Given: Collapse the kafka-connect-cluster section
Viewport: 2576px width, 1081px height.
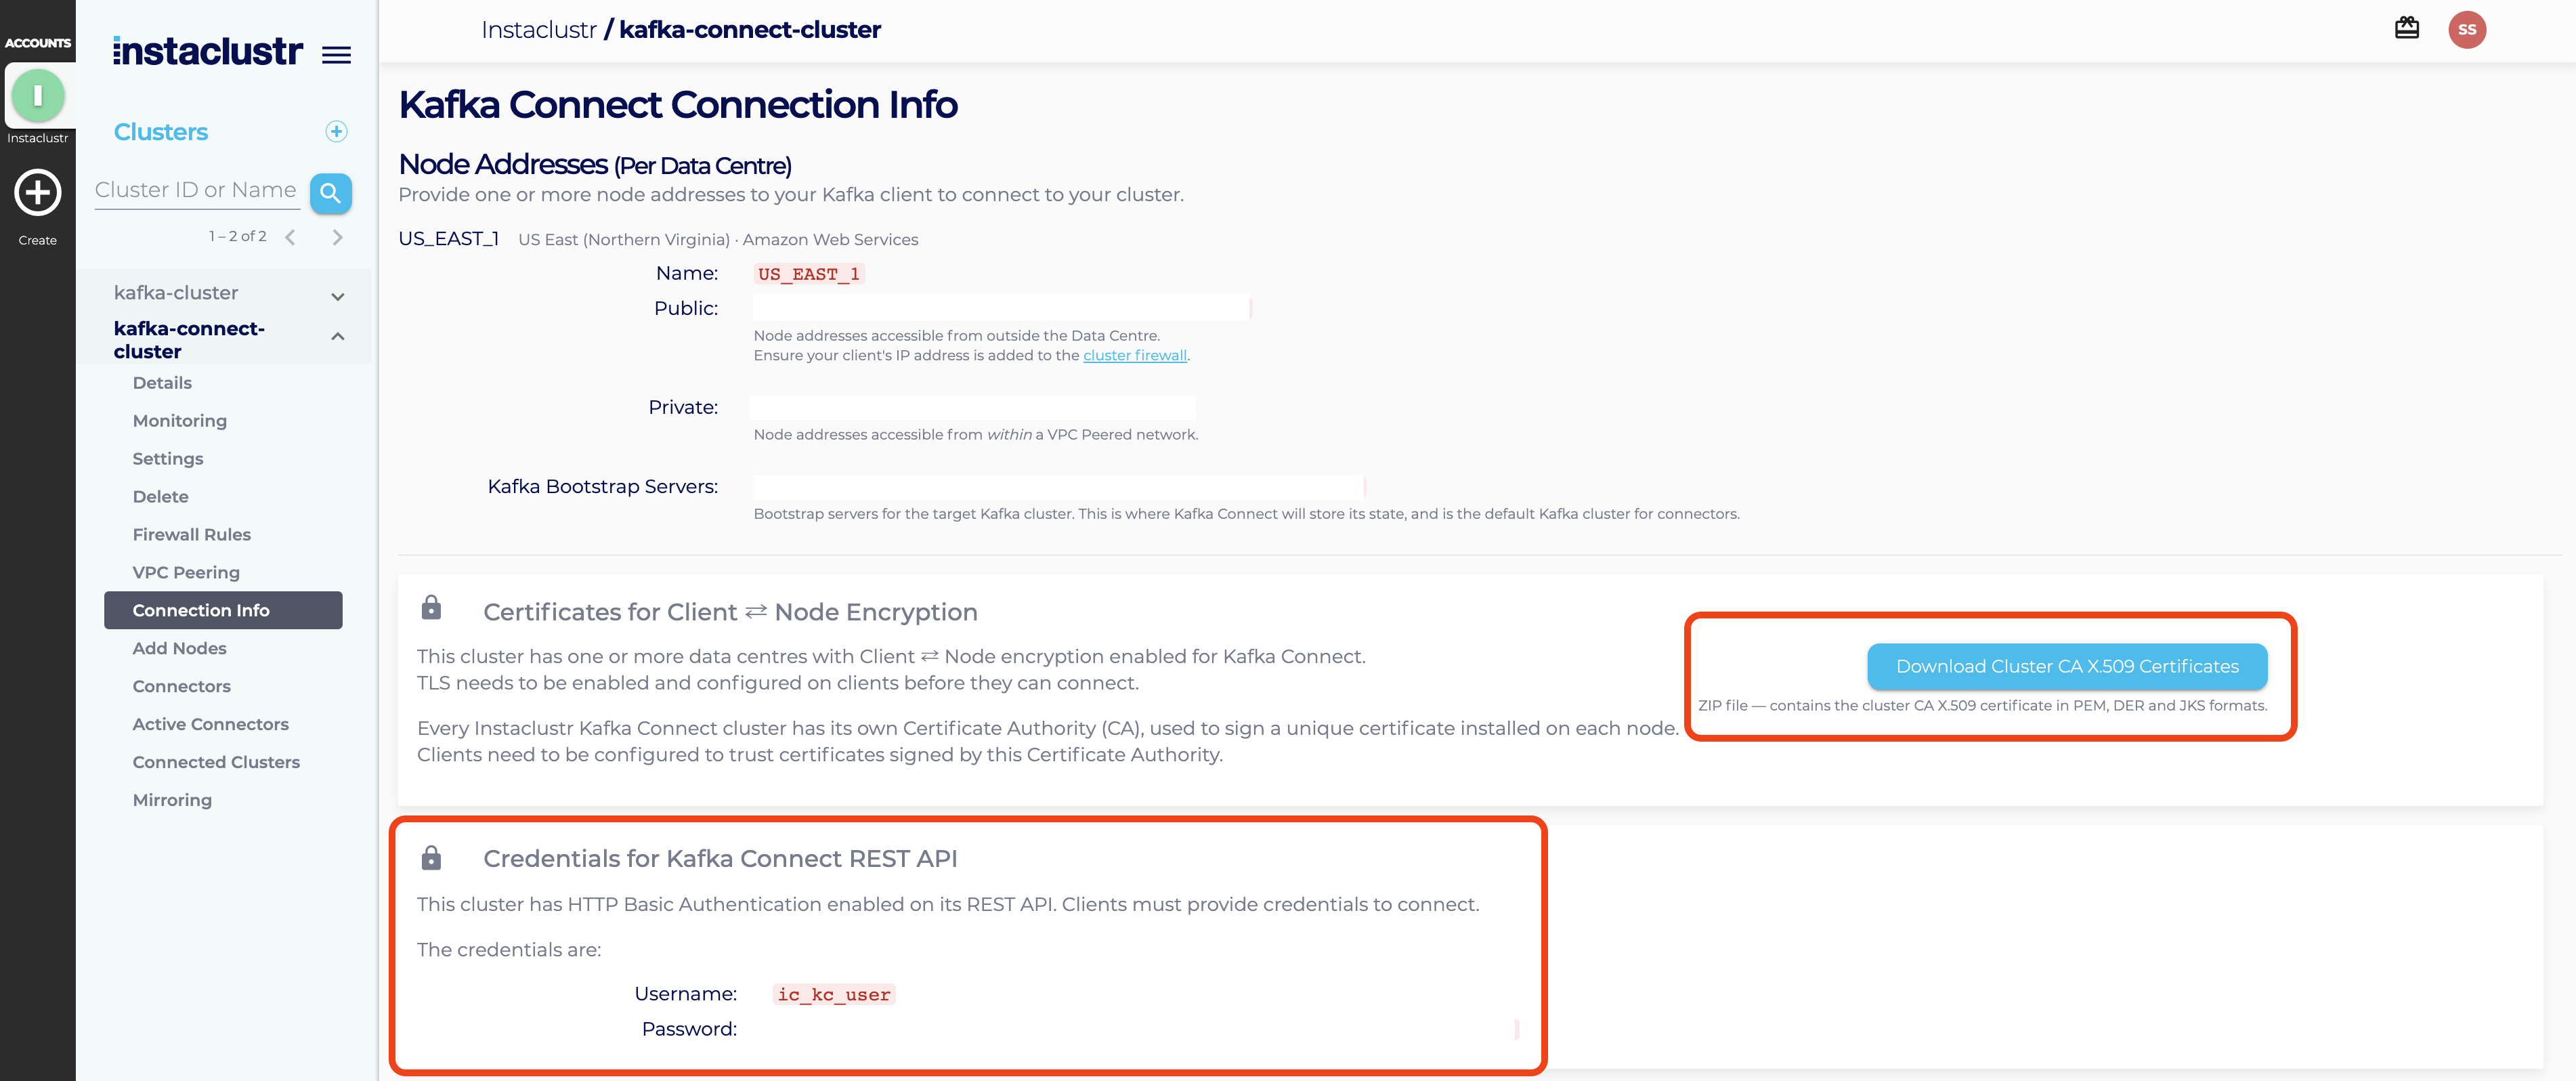Looking at the screenshot, I should 337,337.
